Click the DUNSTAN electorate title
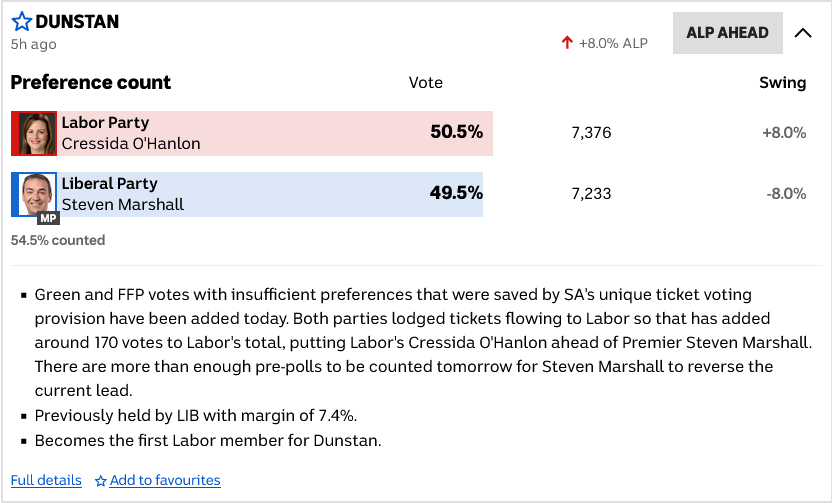 point(78,21)
